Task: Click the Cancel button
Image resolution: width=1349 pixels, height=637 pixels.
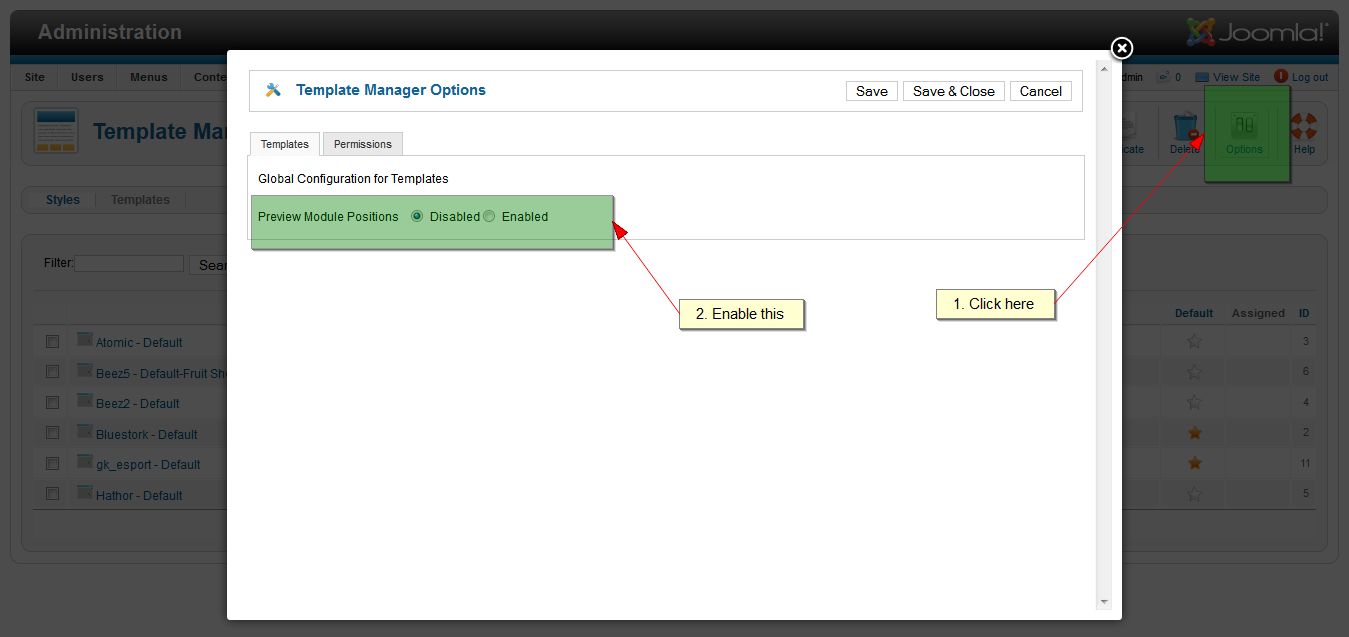Action: pos(1040,91)
